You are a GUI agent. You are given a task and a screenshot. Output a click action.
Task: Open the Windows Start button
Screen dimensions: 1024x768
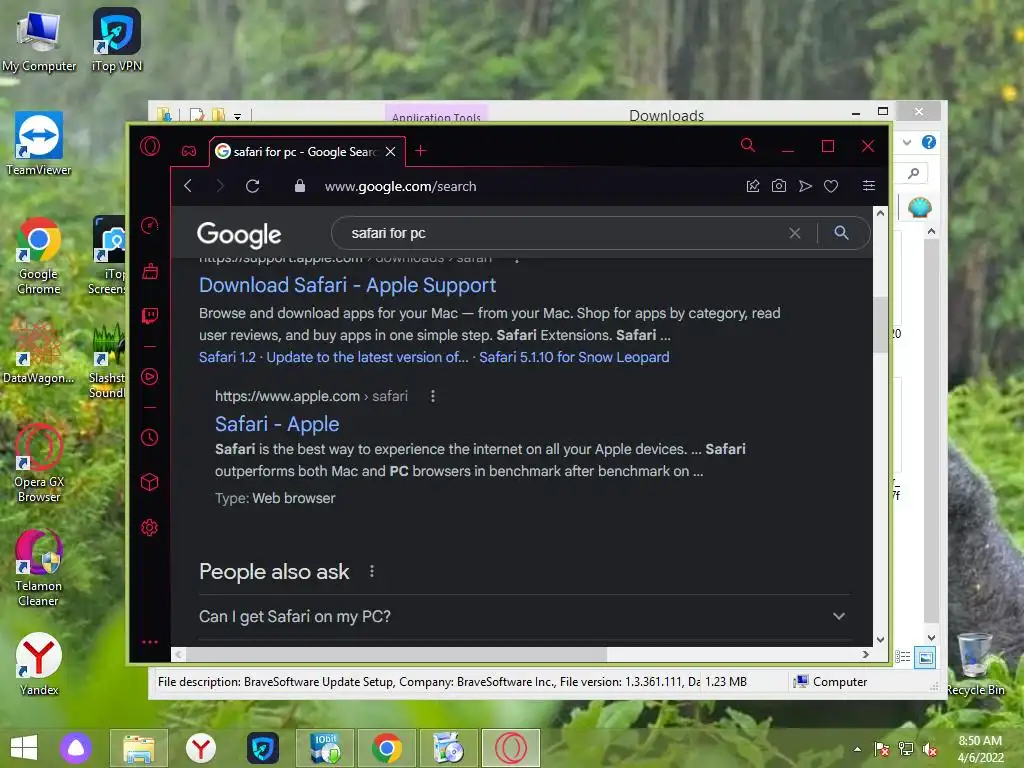[x=24, y=748]
